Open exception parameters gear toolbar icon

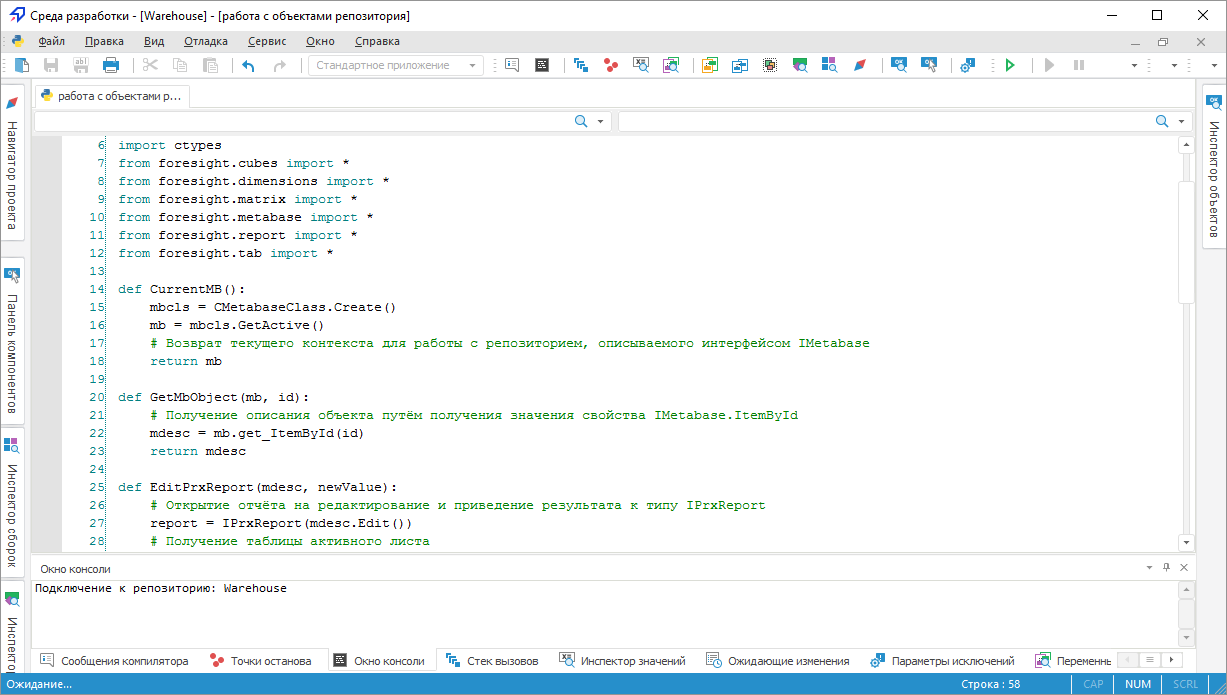click(967, 65)
